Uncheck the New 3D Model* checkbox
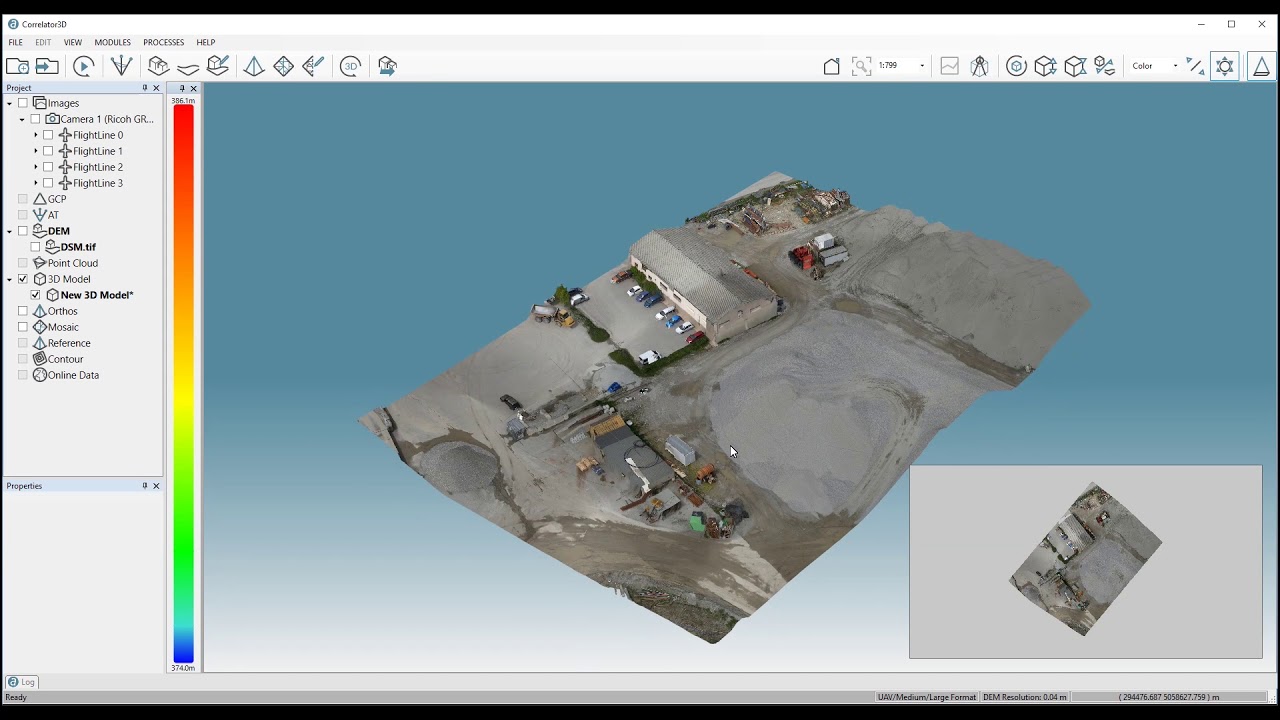The width and height of the screenshot is (1280, 720). [36, 295]
